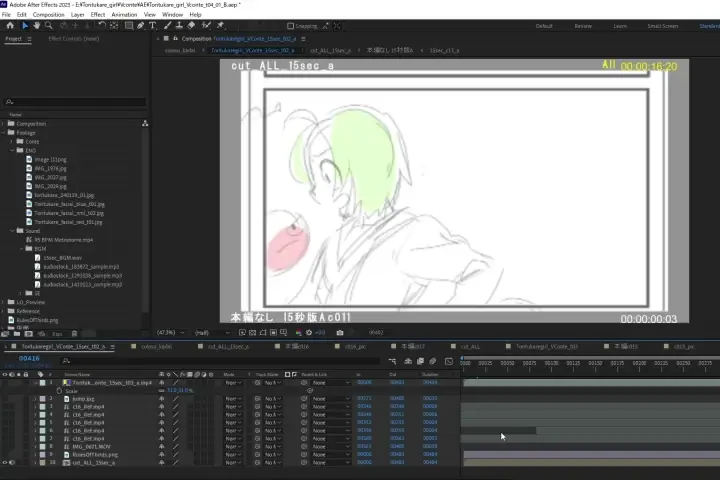The image size is (720, 480).
Task: Open the viewer resolution dropdown (Half)
Action: 212,333
